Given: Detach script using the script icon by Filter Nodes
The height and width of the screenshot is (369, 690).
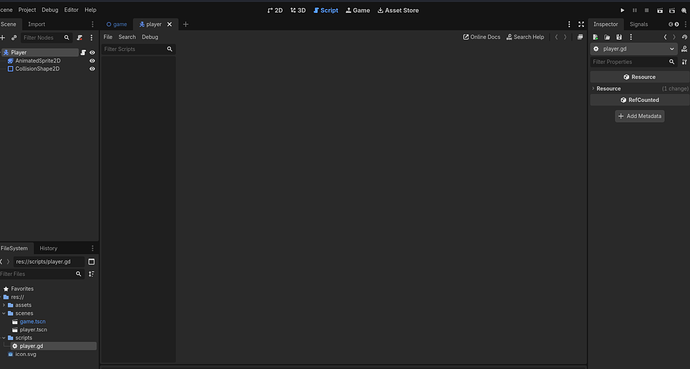Looking at the screenshot, I should [80, 38].
